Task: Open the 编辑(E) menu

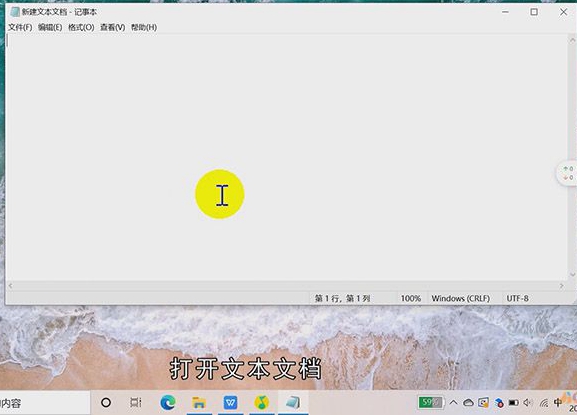Action: pos(50,27)
